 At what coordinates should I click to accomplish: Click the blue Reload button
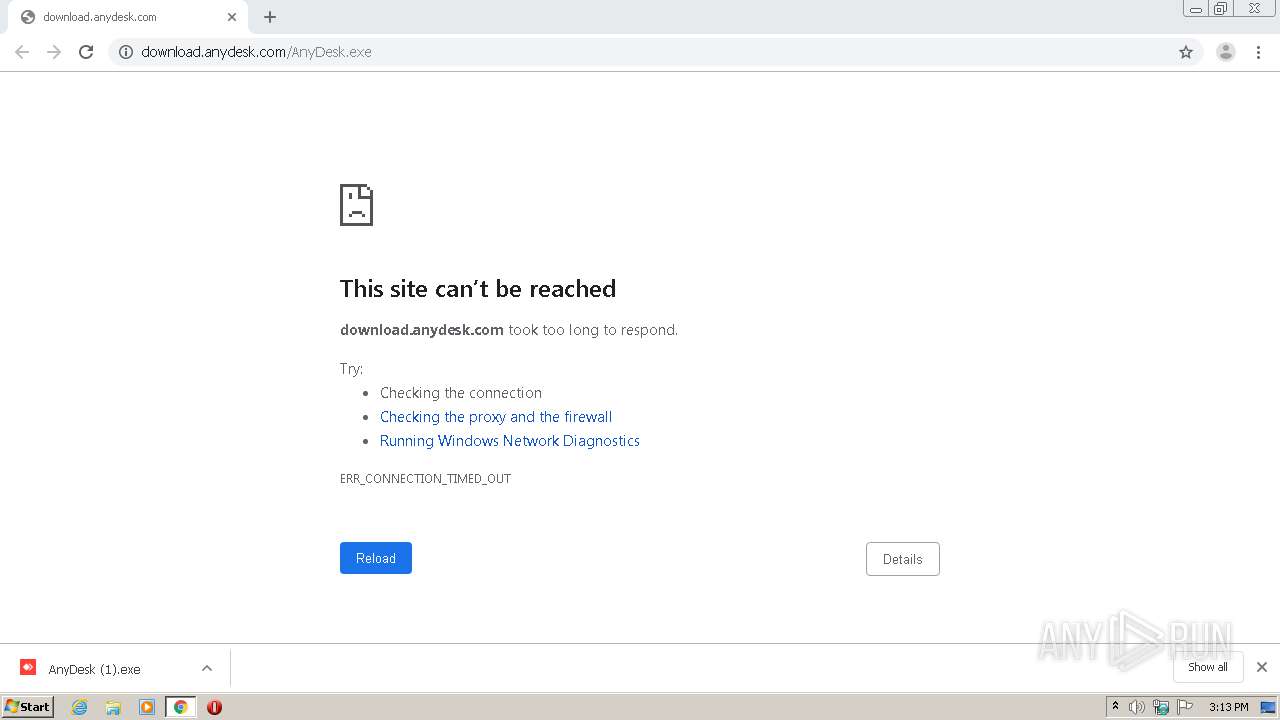376,558
